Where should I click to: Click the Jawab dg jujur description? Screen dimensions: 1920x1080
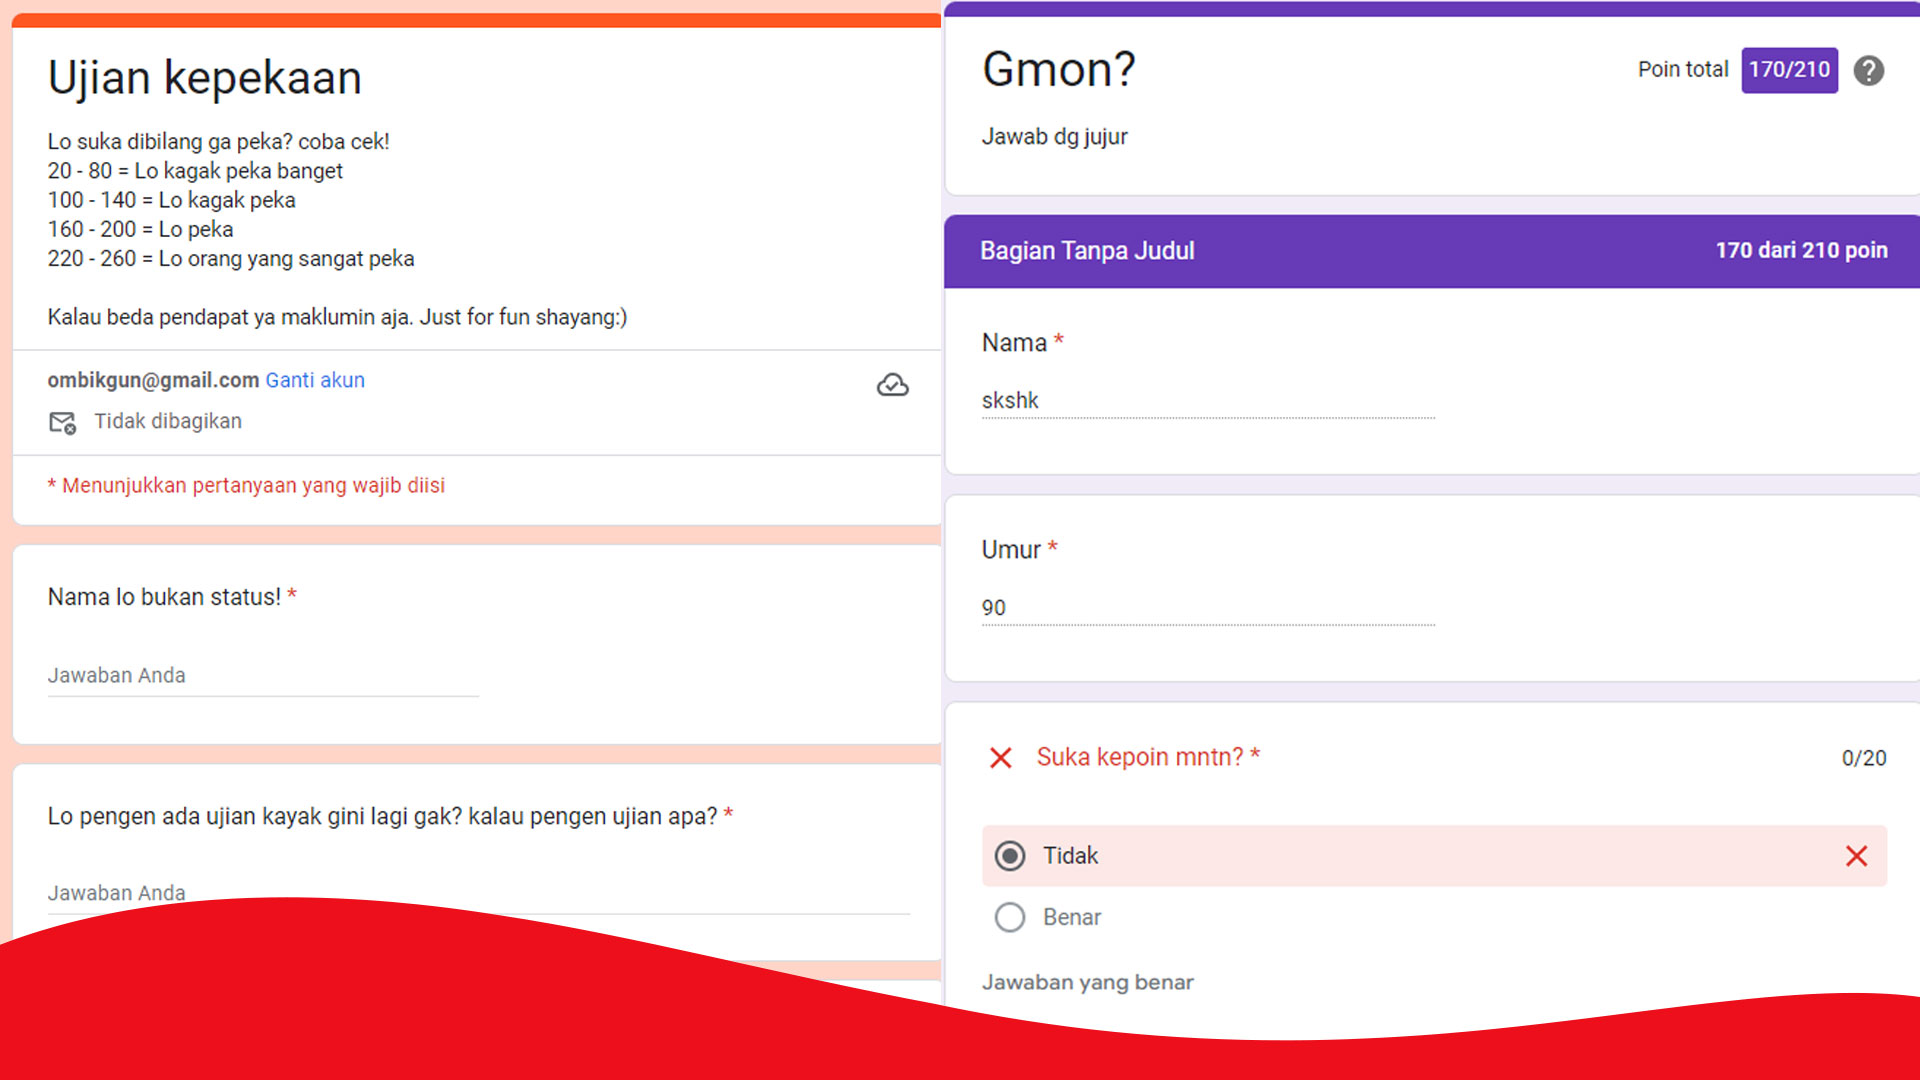coord(1054,137)
